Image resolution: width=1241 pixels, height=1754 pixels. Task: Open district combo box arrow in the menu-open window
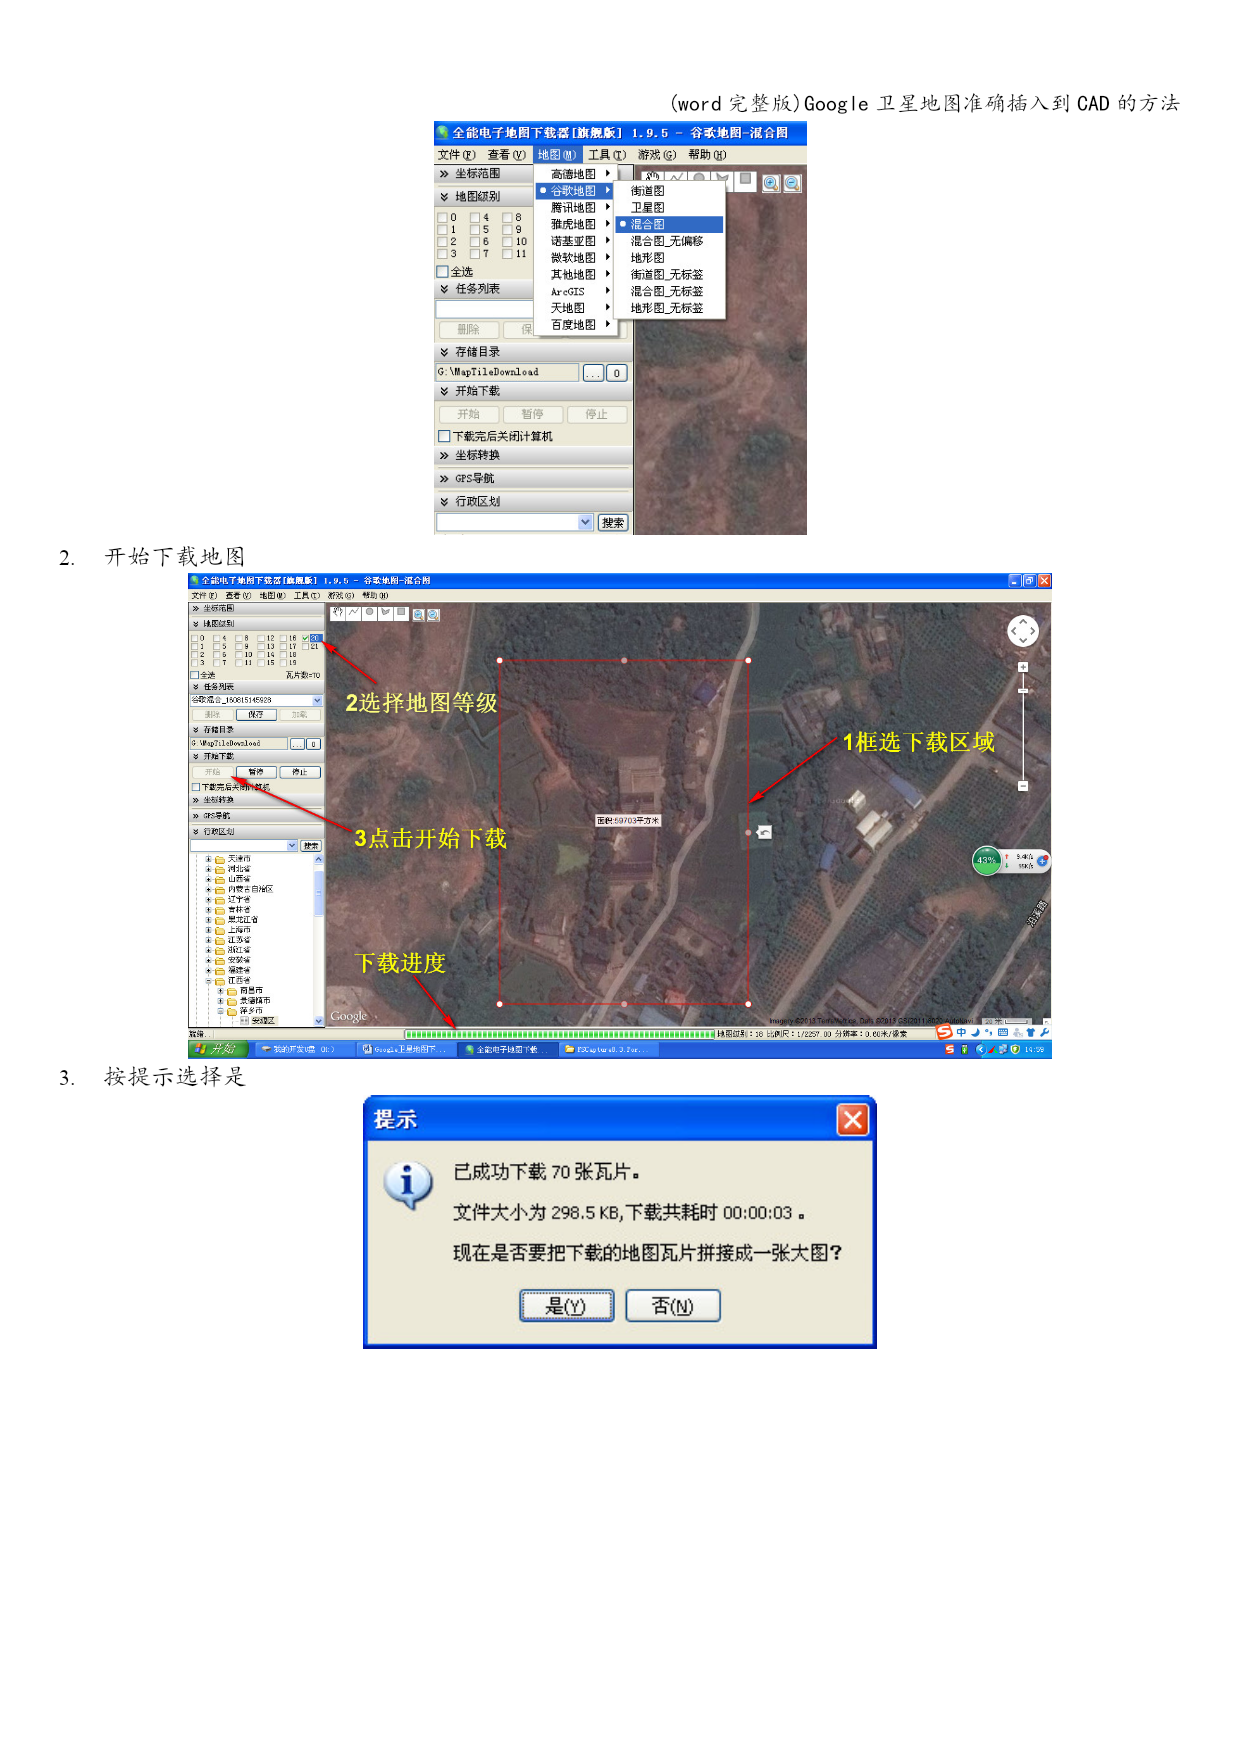coord(586,522)
